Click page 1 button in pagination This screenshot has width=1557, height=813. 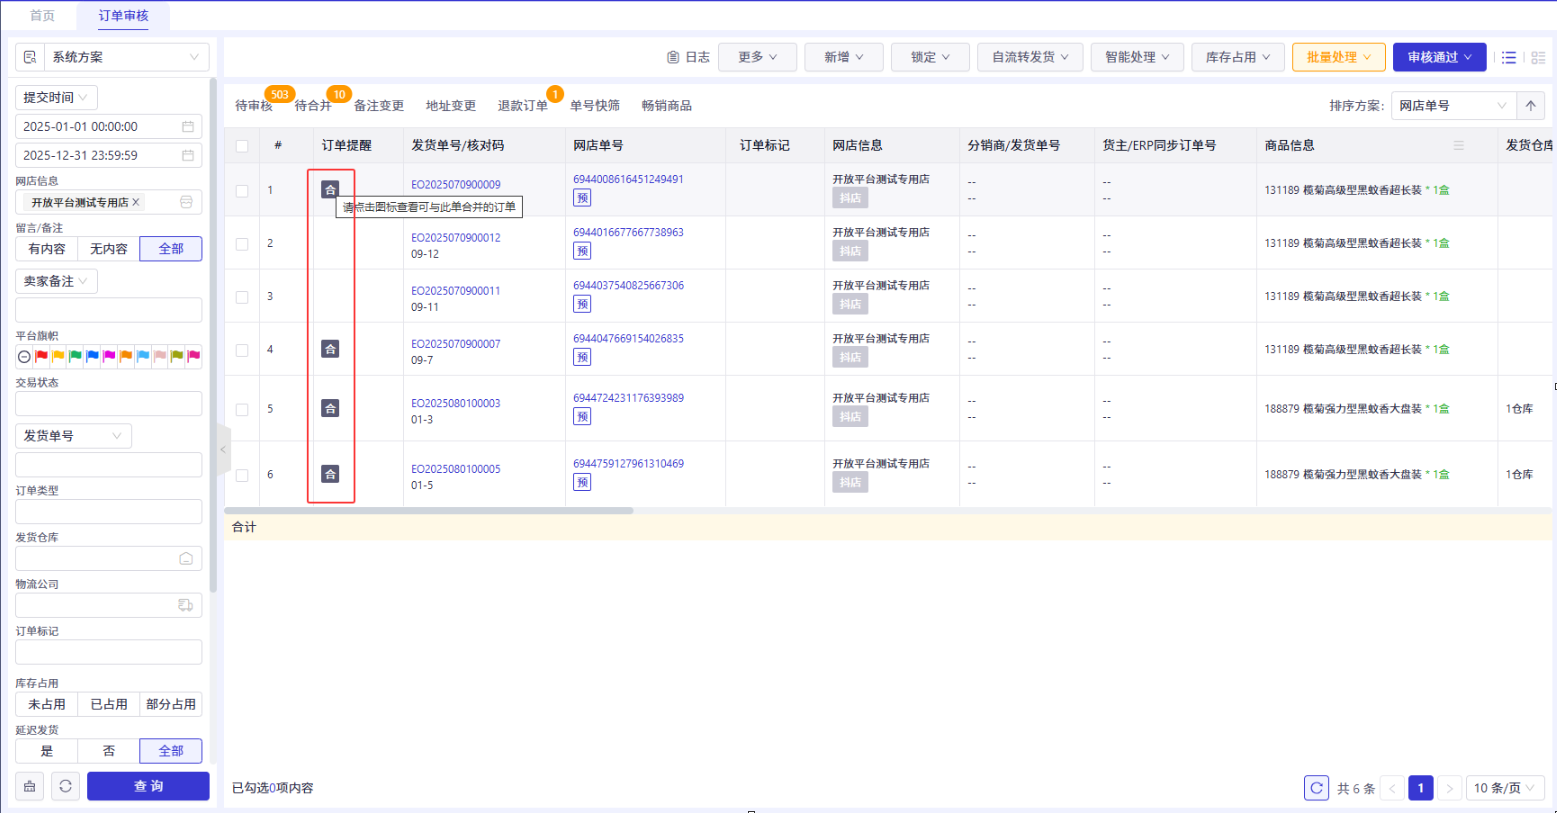(1421, 788)
